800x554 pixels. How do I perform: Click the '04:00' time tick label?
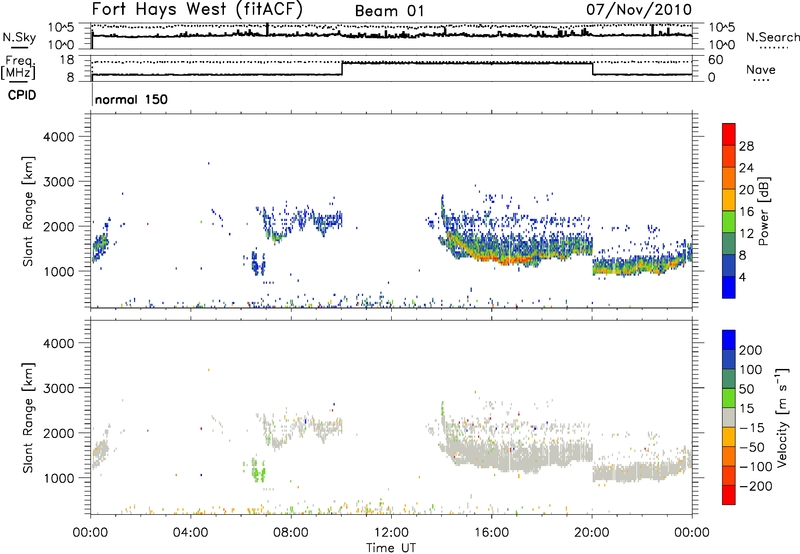(x=191, y=533)
